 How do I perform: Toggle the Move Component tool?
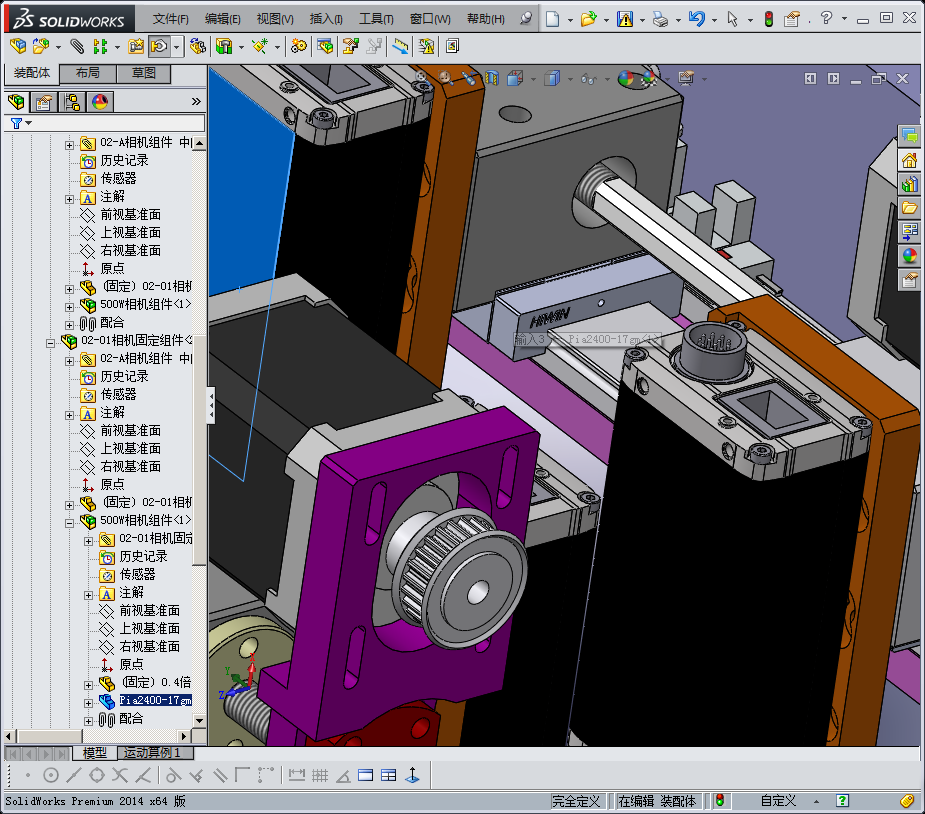[159, 46]
